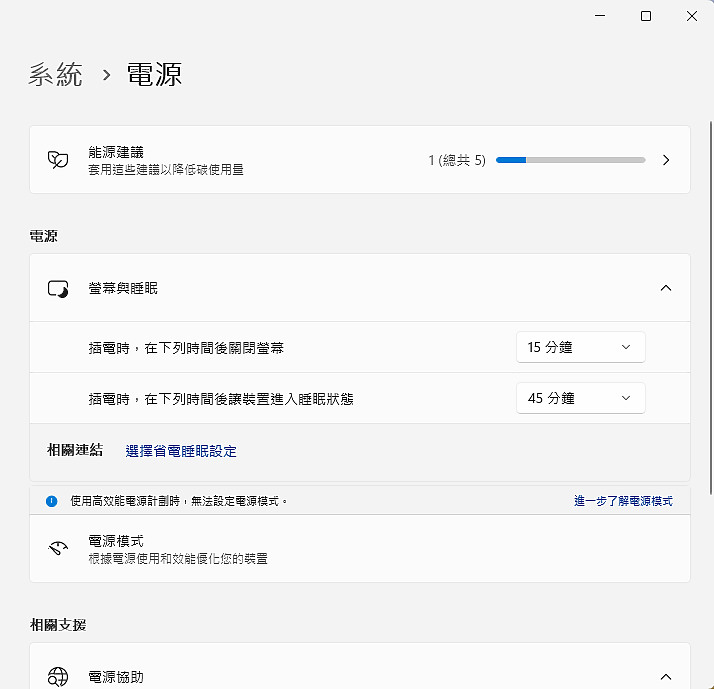Click the 電源 breadcrumb title
Image resolution: width=714 pixels, height=689 pixels.
tap(154, 75)
